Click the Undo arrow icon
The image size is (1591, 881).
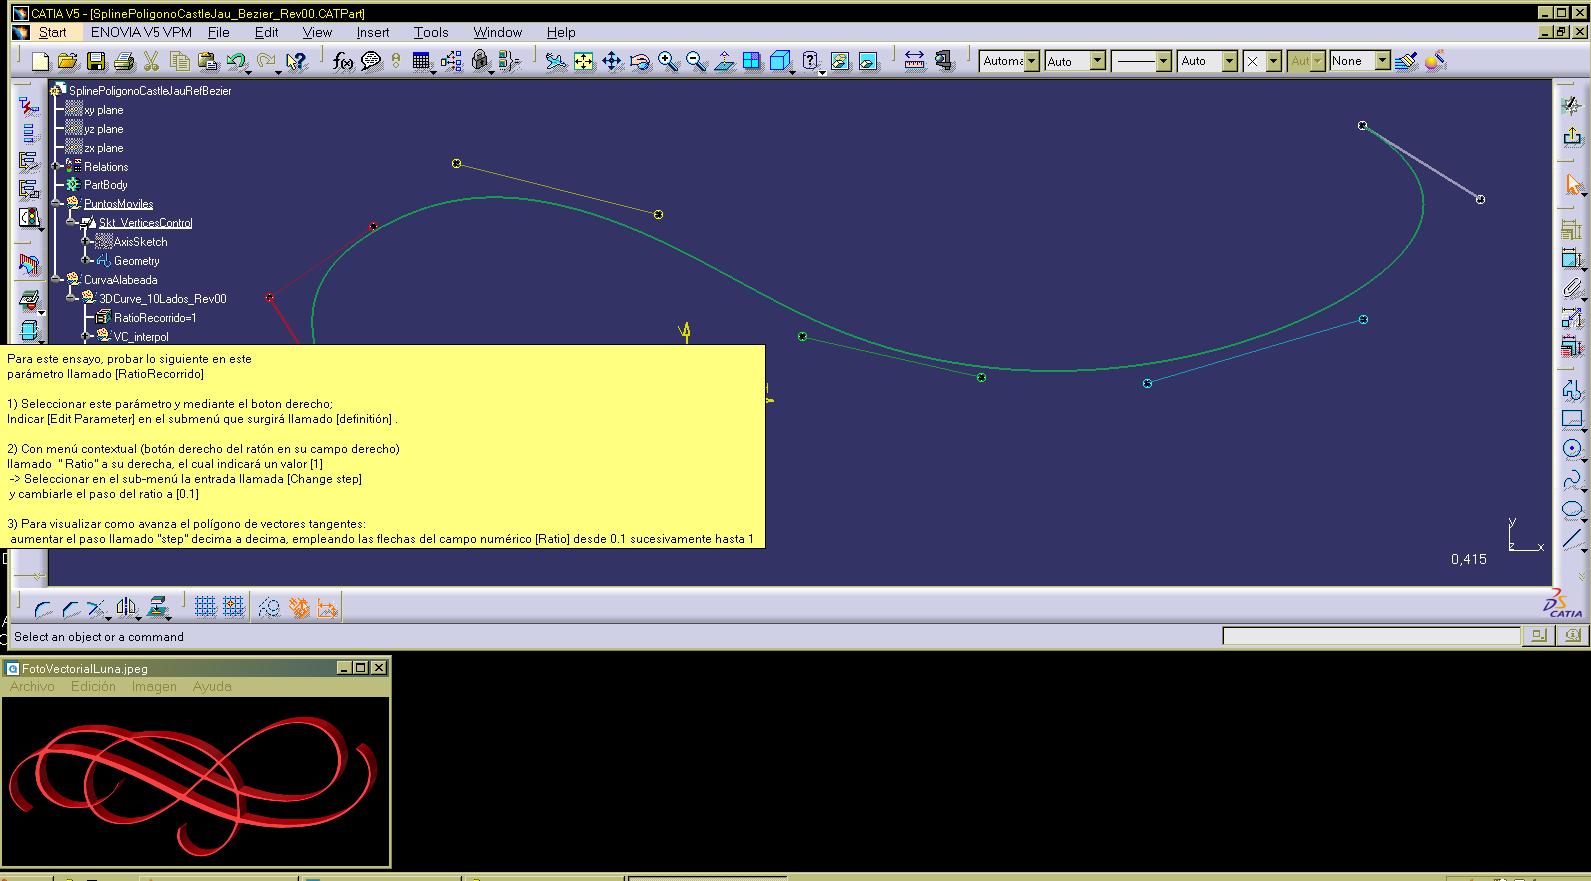coord(236,62)
